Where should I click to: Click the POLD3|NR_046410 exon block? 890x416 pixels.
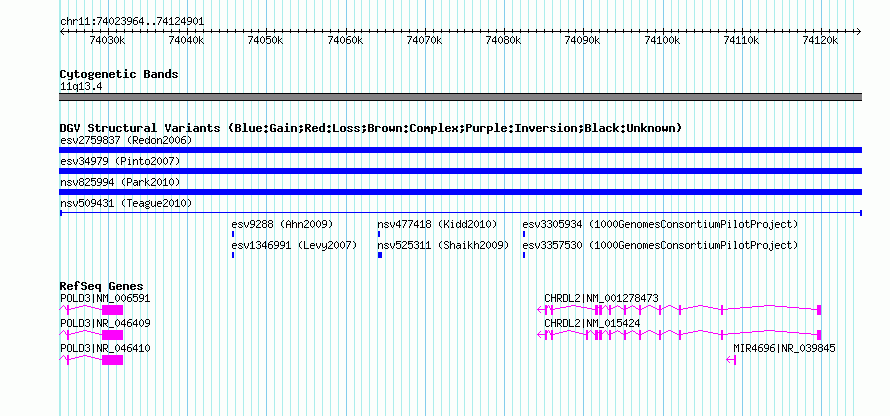point(112,360)
